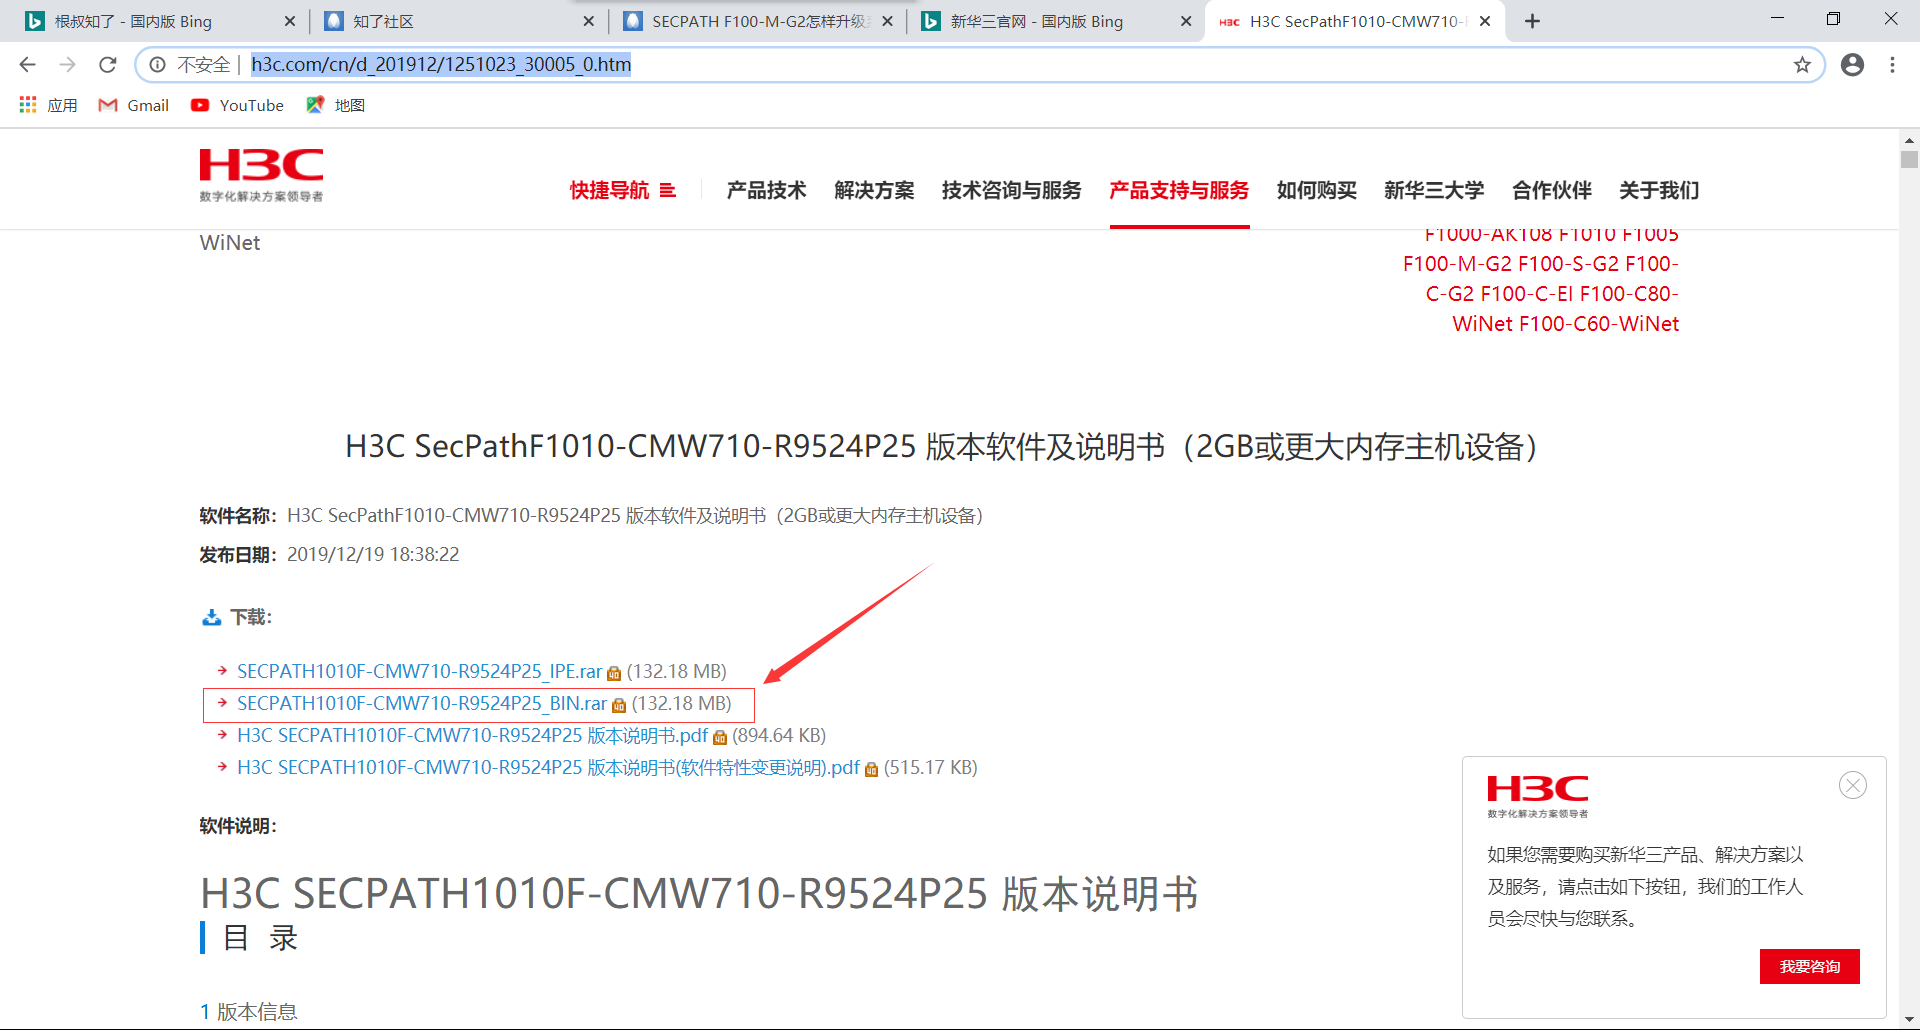The height and width of the screenshot is (1030, 1920).
Task: Close the 知了社区 tab
Action: (588, 21)
